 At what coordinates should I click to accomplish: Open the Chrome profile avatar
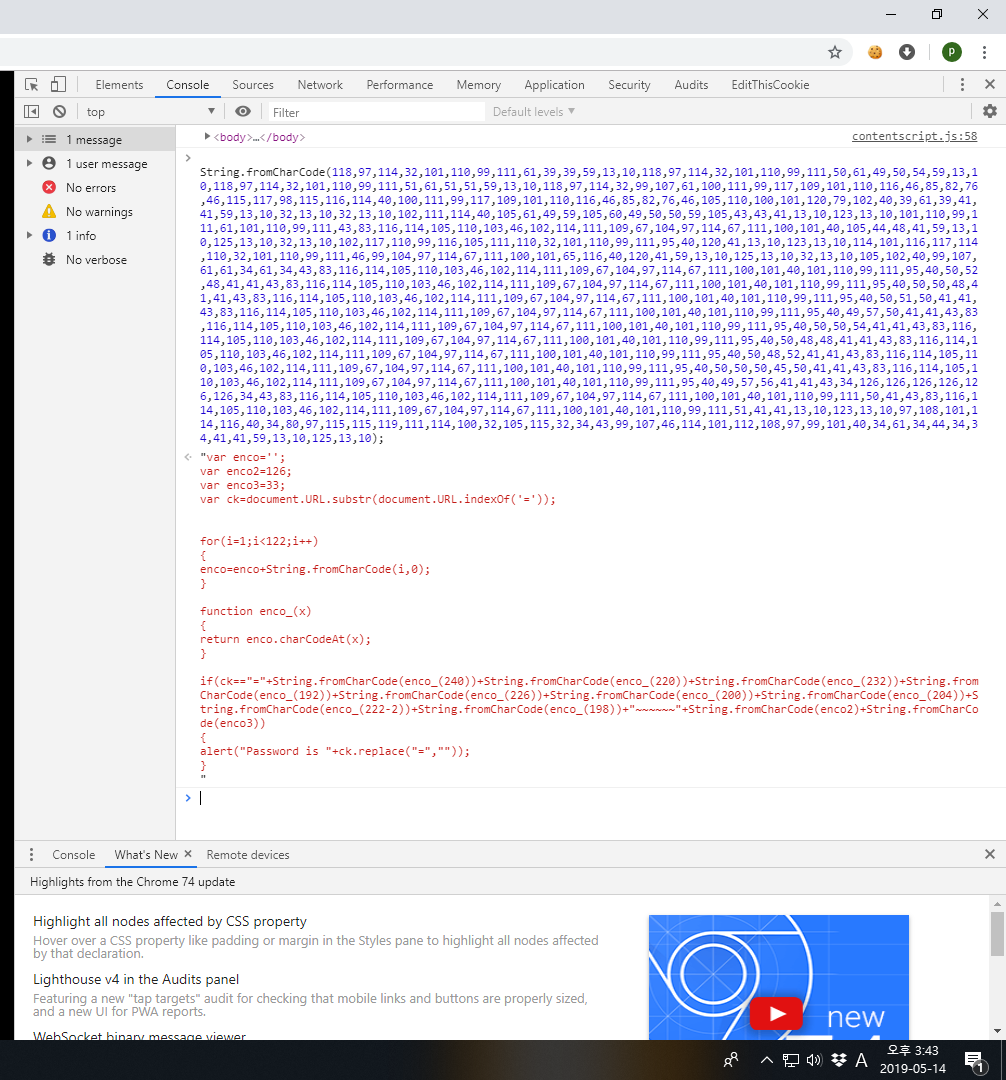coord(952,52)
